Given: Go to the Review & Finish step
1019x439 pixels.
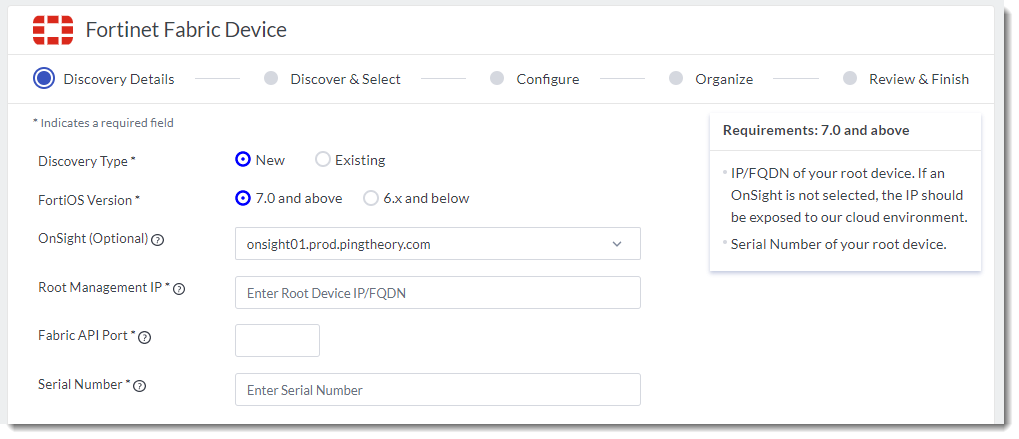Looking at the screenshot, I should click(x=918, y=79).
